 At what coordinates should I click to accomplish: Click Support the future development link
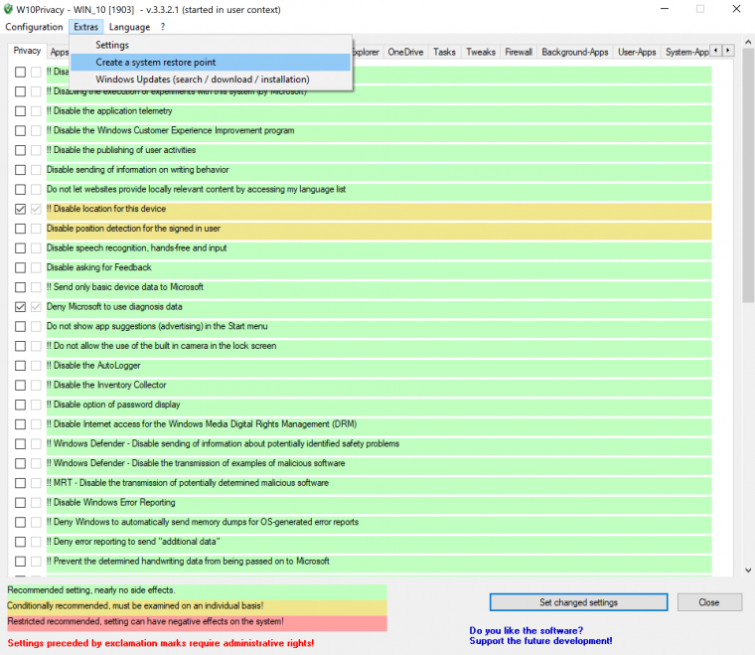click(x=540, y=640)
